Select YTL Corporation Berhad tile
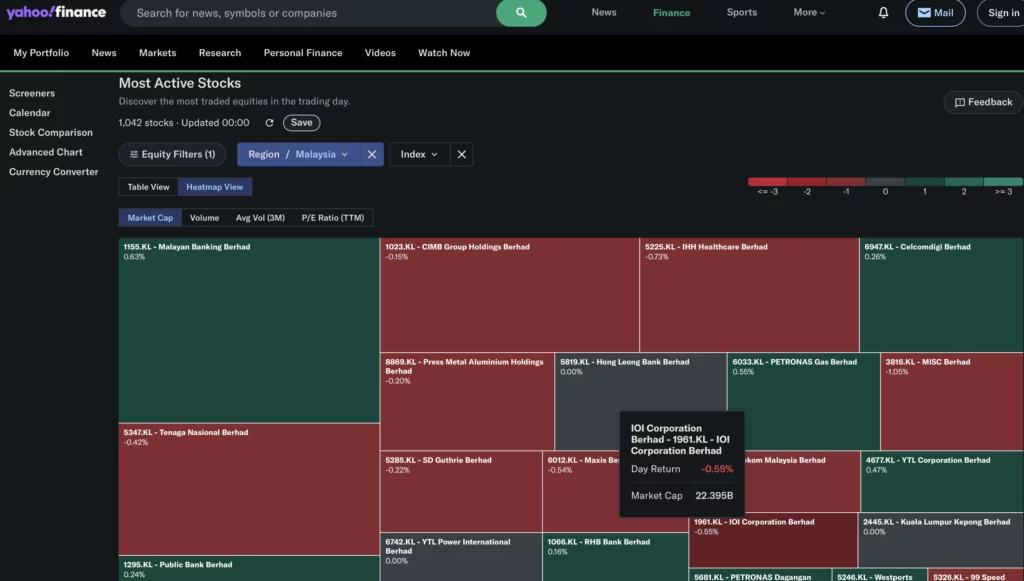Image resolution: width=1024 pixels, height=581 pixels. tap(942, 482)
